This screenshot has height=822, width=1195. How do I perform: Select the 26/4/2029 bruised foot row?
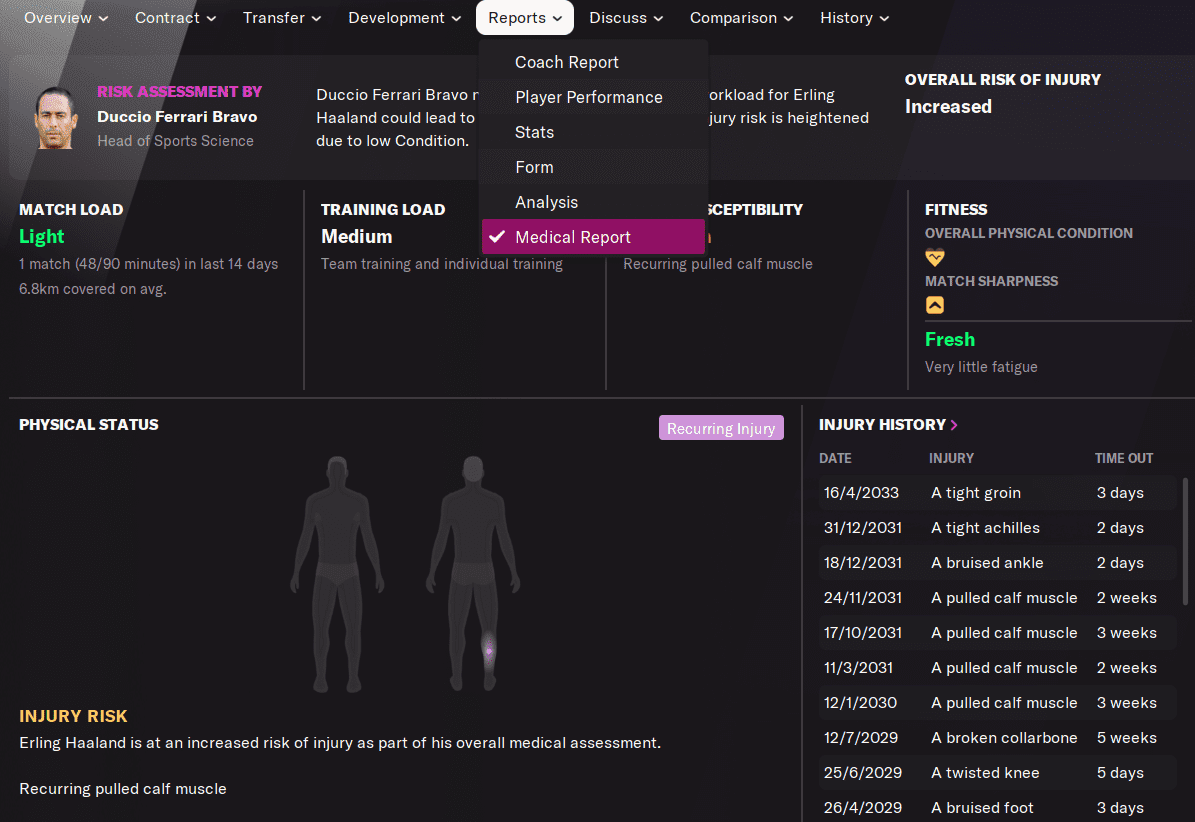tap(998, 808)
